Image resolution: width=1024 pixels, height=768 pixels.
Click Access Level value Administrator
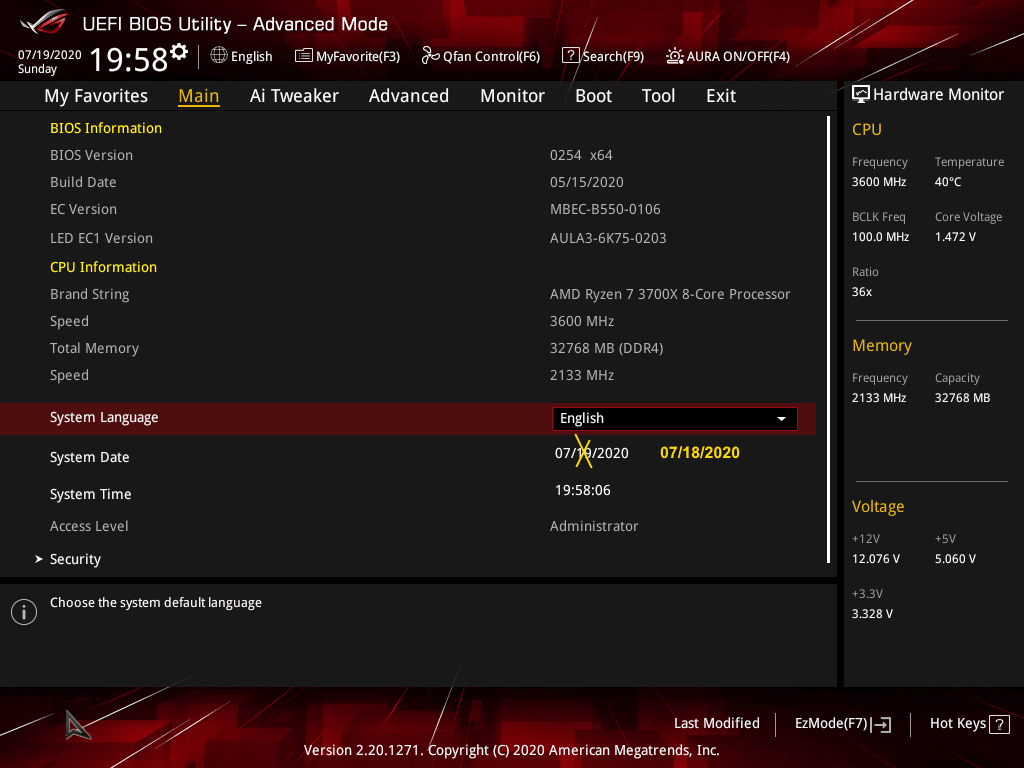(594, 526)
